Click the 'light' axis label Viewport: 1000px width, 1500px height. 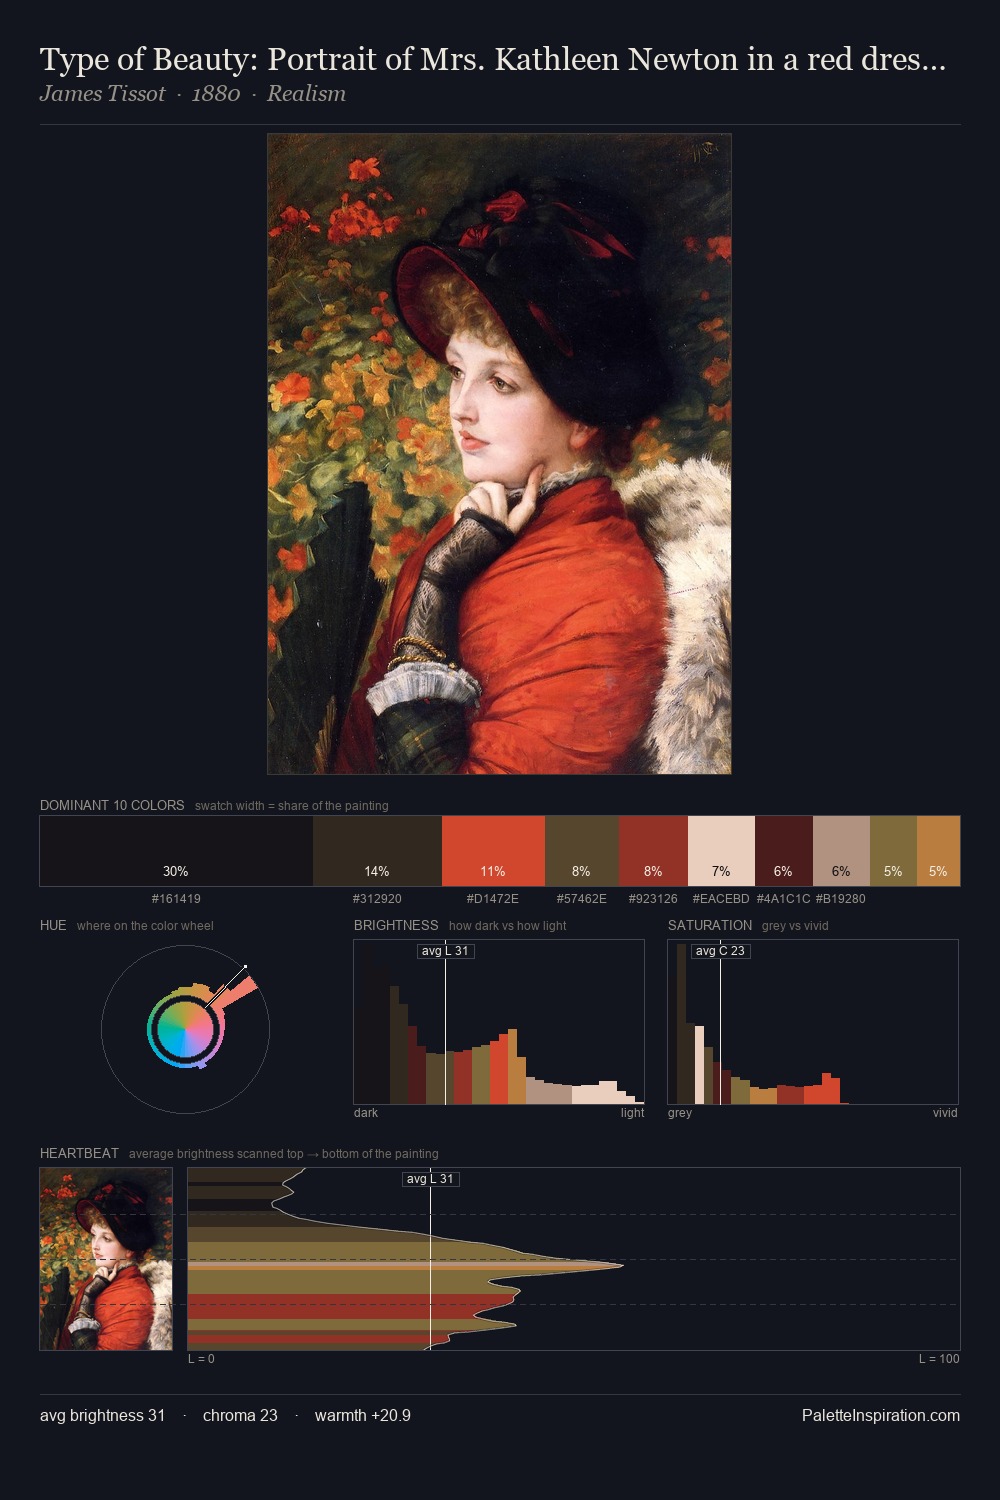(x=632, y=1113)
